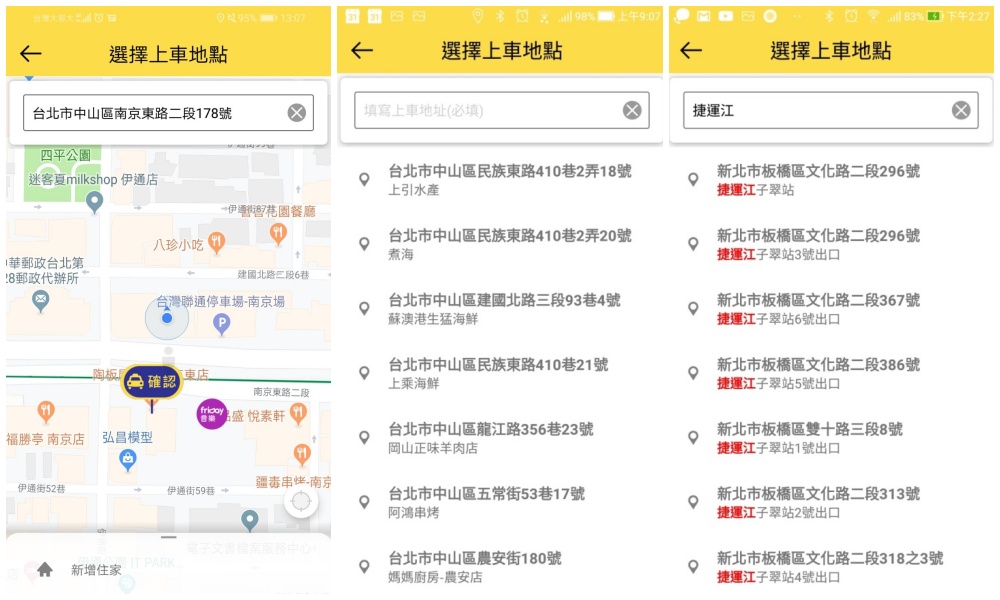This screenshot has width=1000, height=600.
Task: Pick 農安街180號 媽媽廚房 location
Action: tap(475, 566)
